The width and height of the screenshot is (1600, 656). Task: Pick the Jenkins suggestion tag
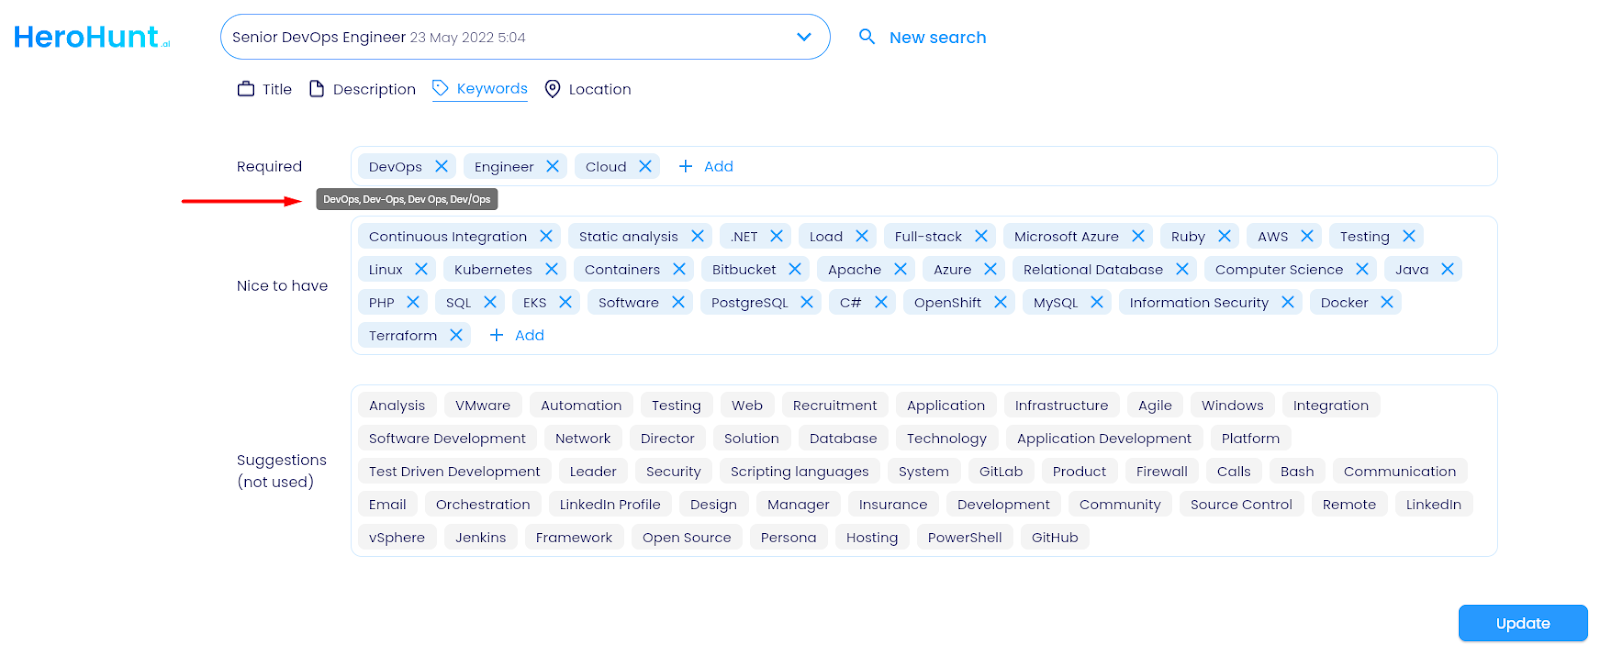480,537
